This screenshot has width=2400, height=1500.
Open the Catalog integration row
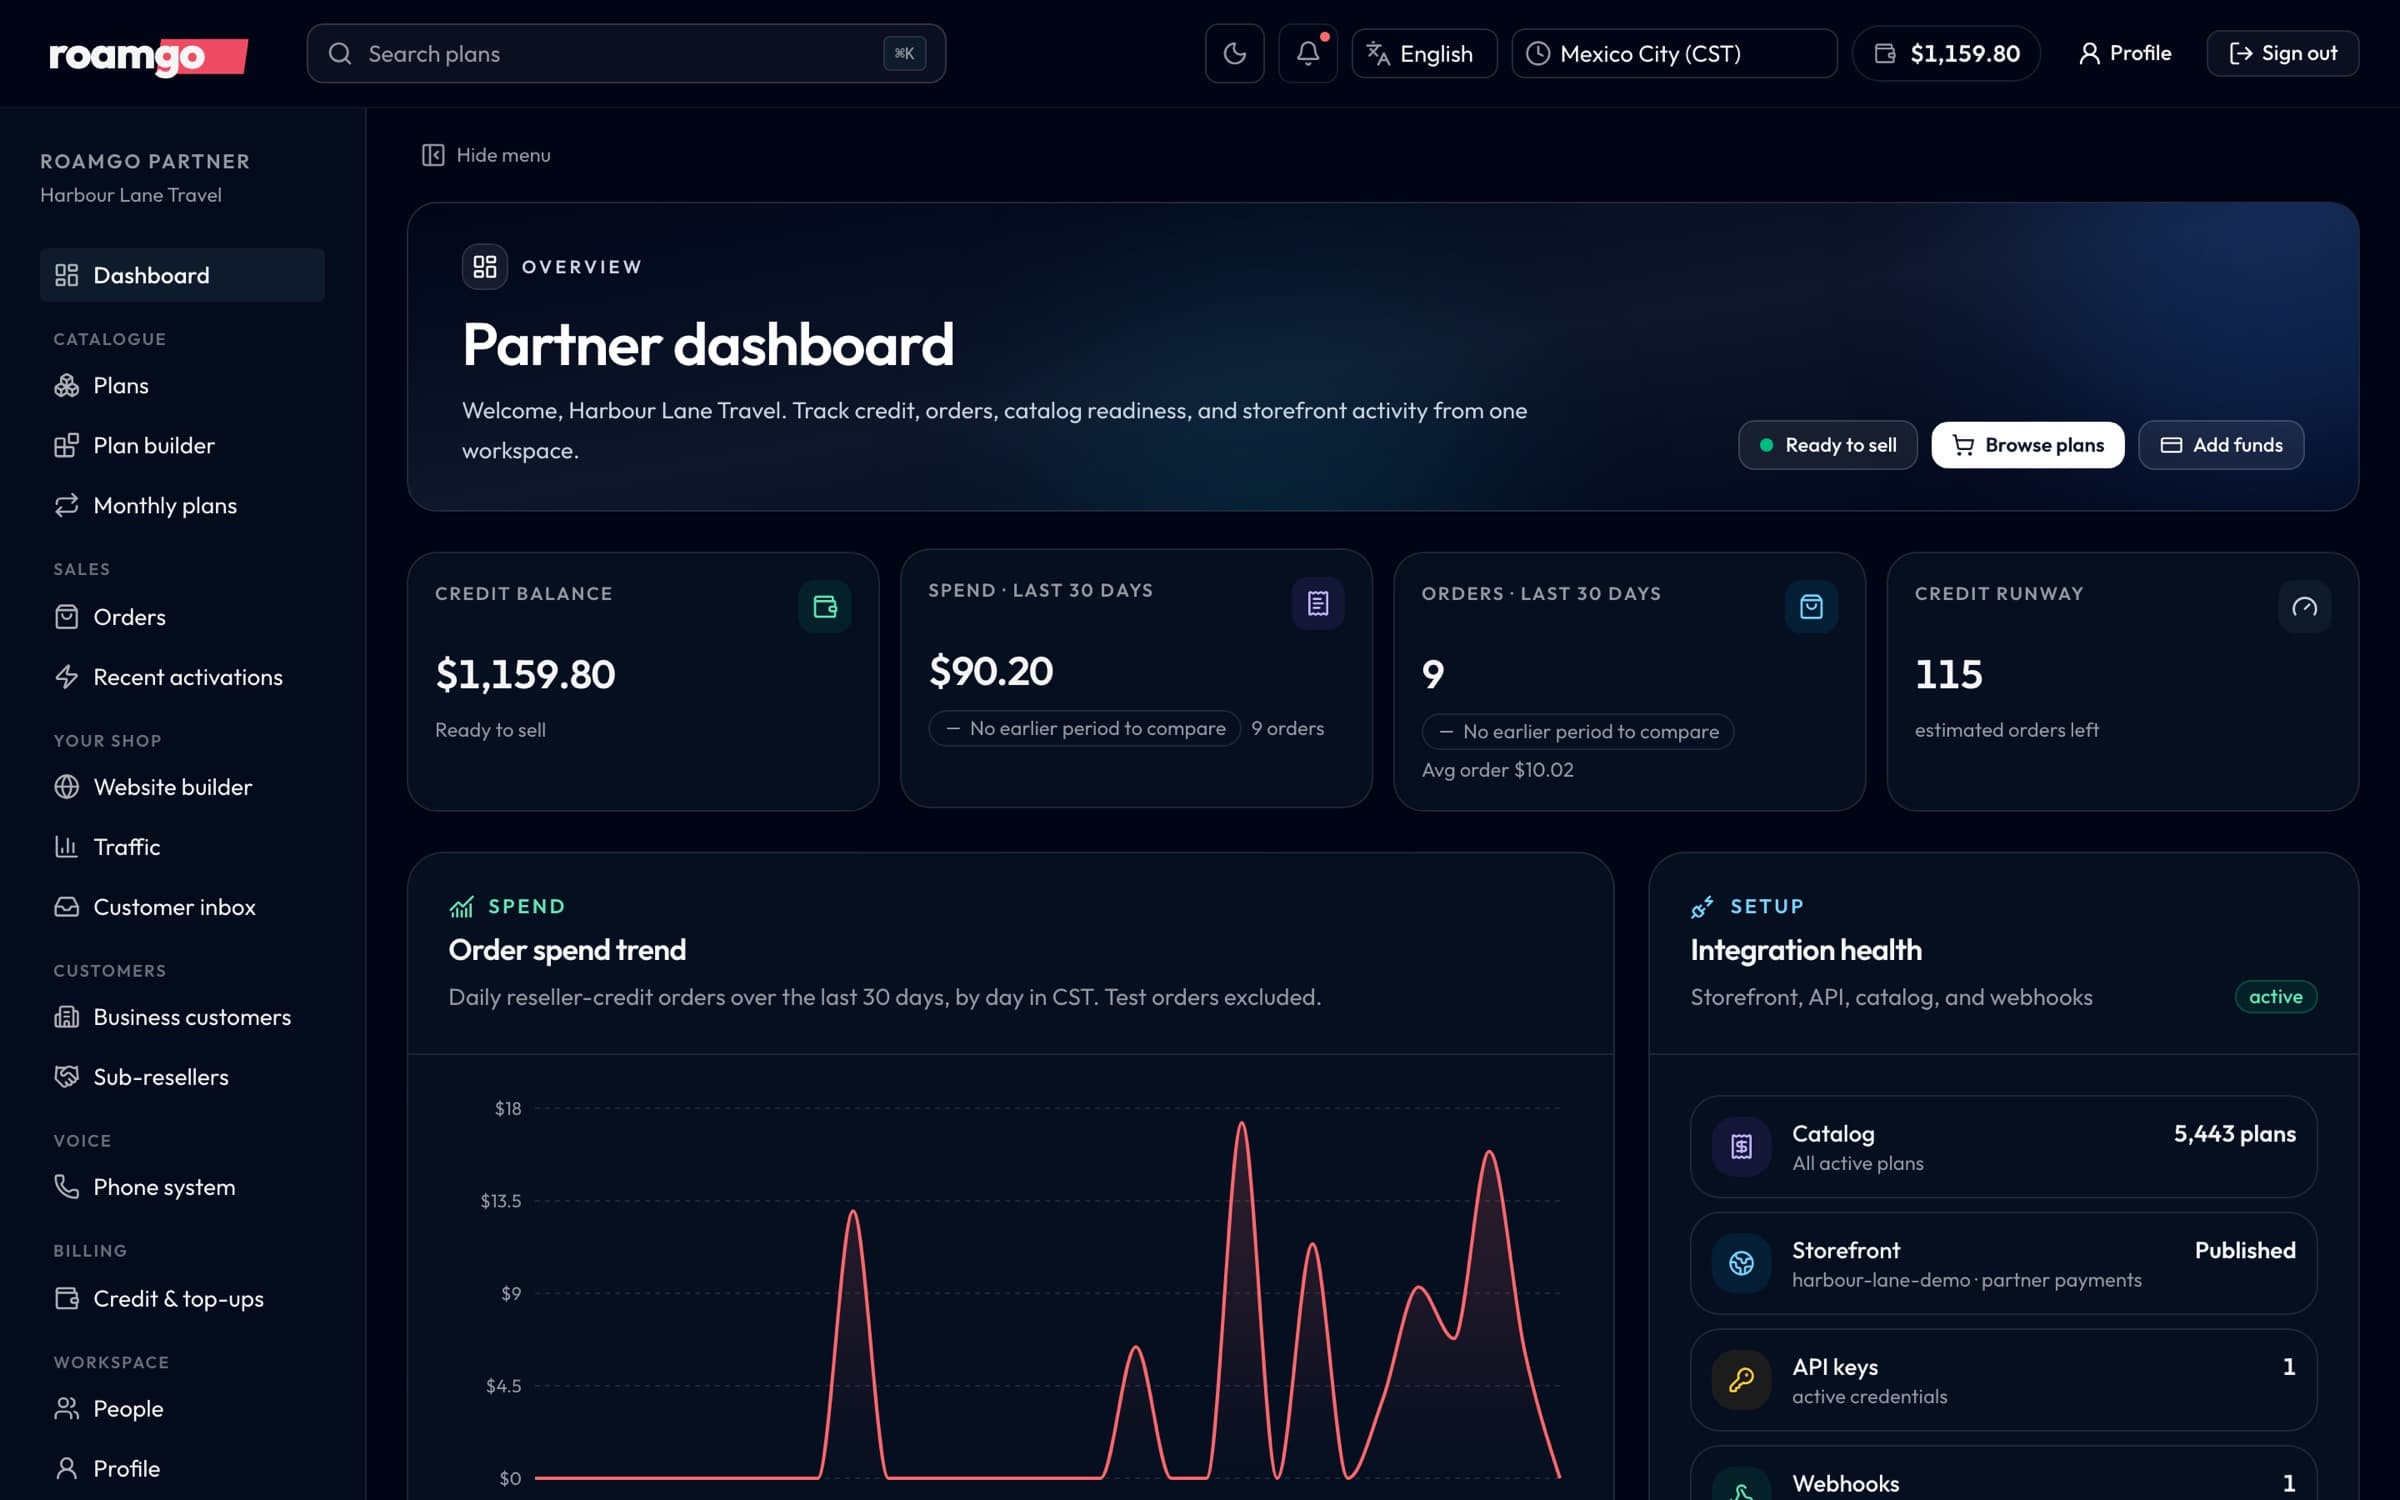point(2003,1147)
